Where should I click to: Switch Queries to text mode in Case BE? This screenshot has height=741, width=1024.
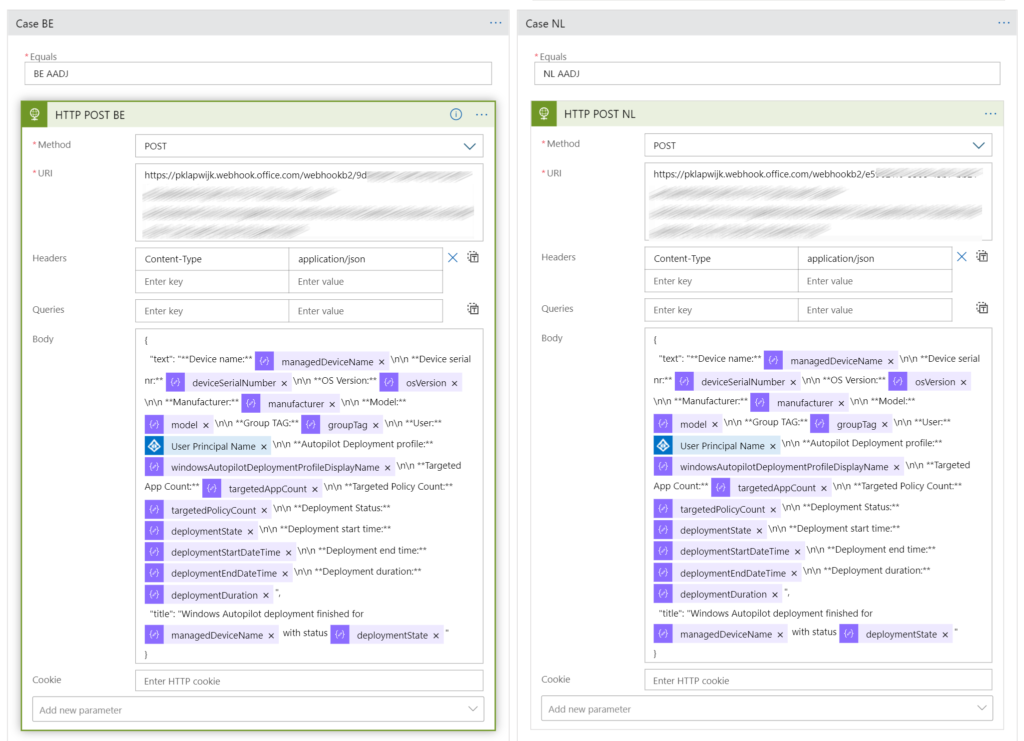tap(473, 309)
